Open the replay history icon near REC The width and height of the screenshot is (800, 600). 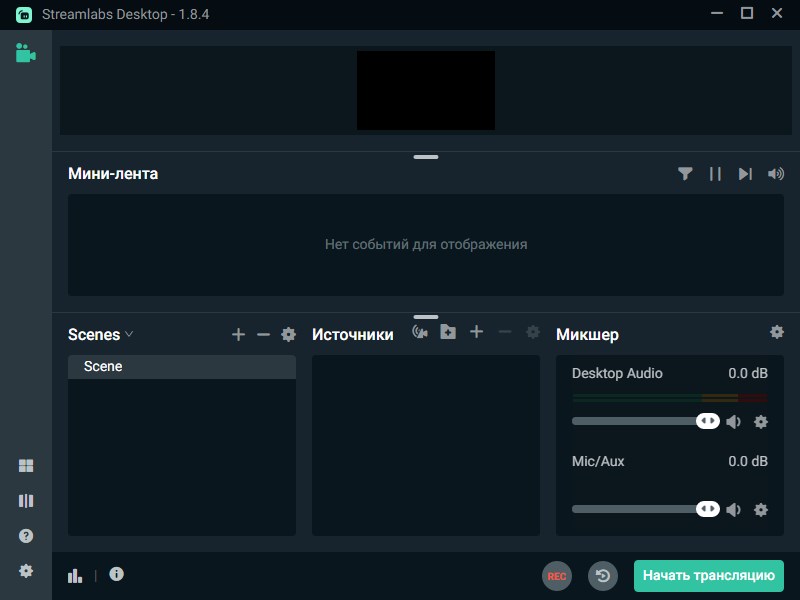click(602, 576)
